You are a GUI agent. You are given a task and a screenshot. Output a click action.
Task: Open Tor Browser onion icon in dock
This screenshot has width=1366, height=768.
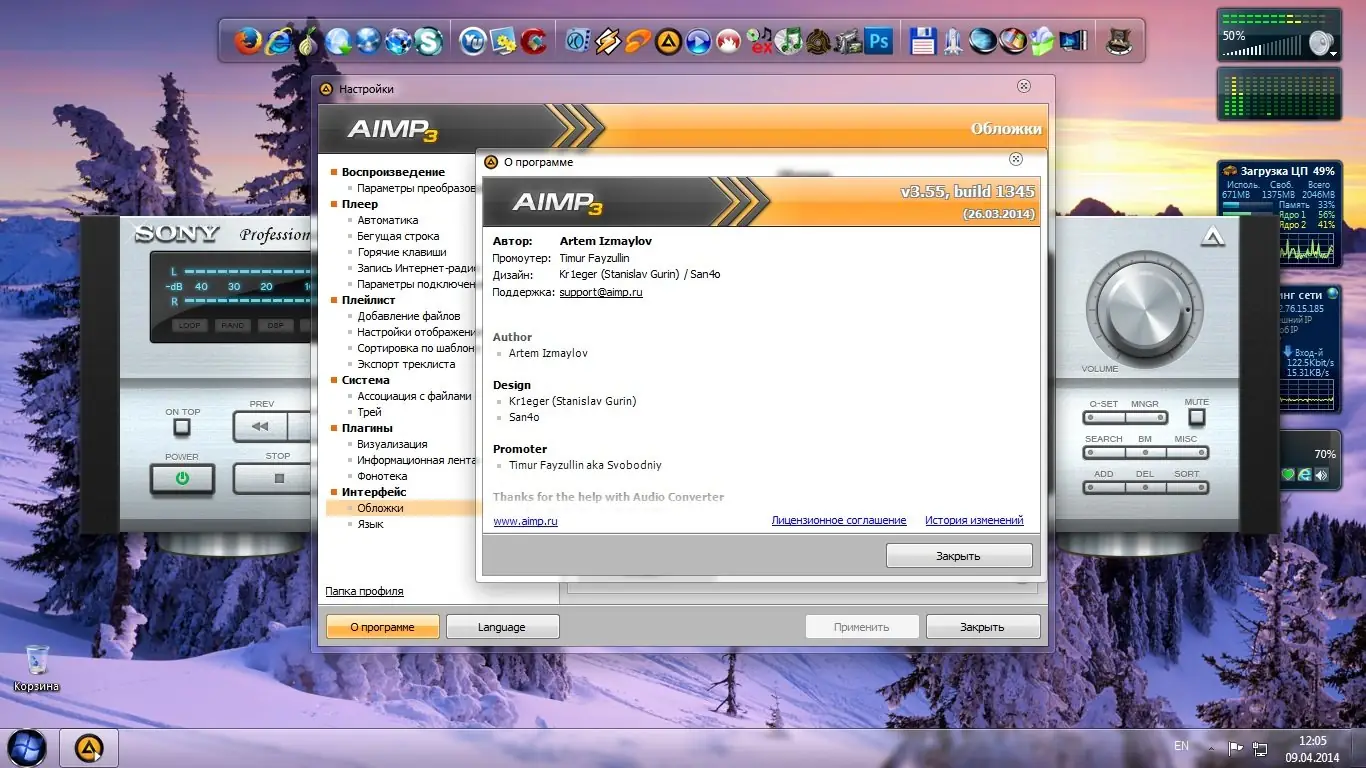pos(308,41)
